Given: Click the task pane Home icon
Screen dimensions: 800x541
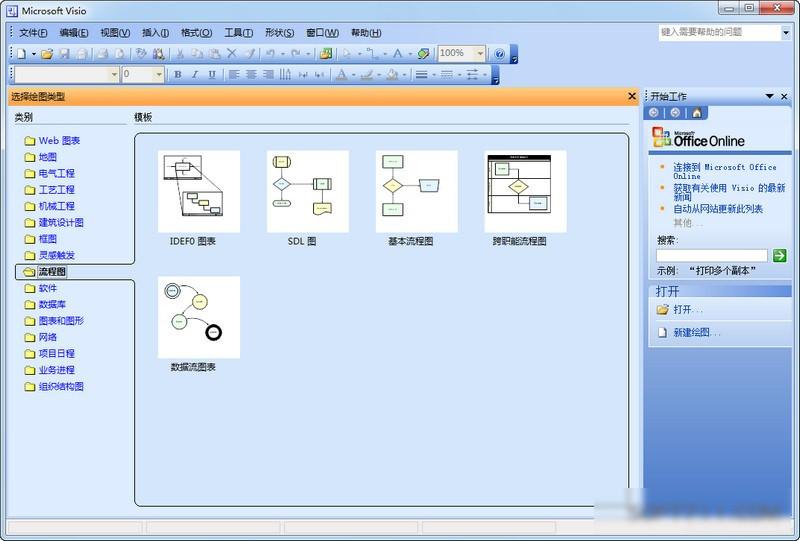Looking at the screenshot, I should coord(696,113).
